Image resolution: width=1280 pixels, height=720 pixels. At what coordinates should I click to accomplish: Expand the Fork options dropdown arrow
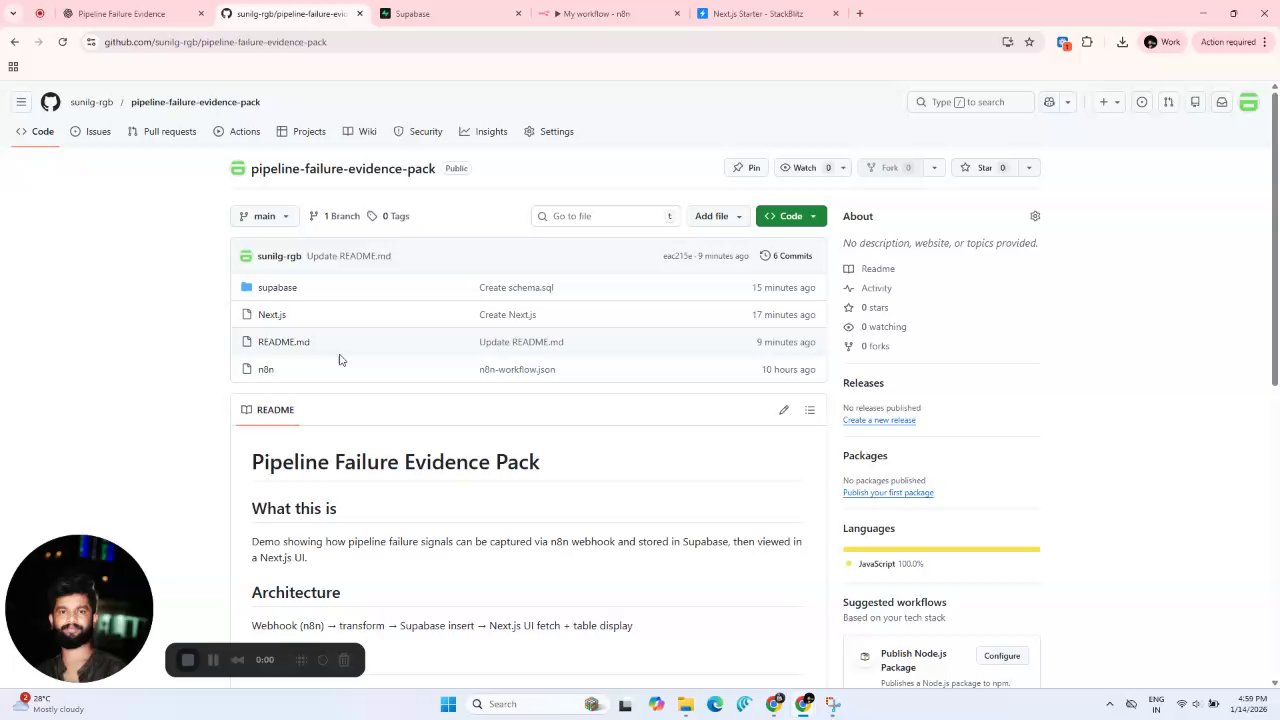(934, 168)
